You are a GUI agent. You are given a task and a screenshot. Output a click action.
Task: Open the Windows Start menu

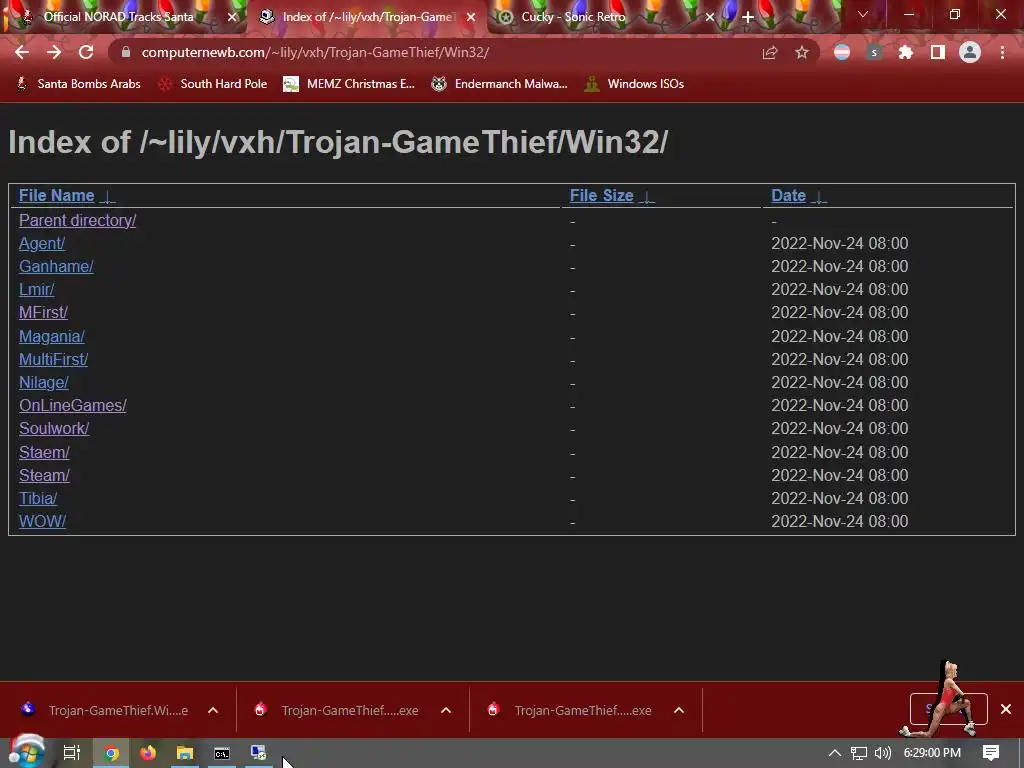[27, 752]
